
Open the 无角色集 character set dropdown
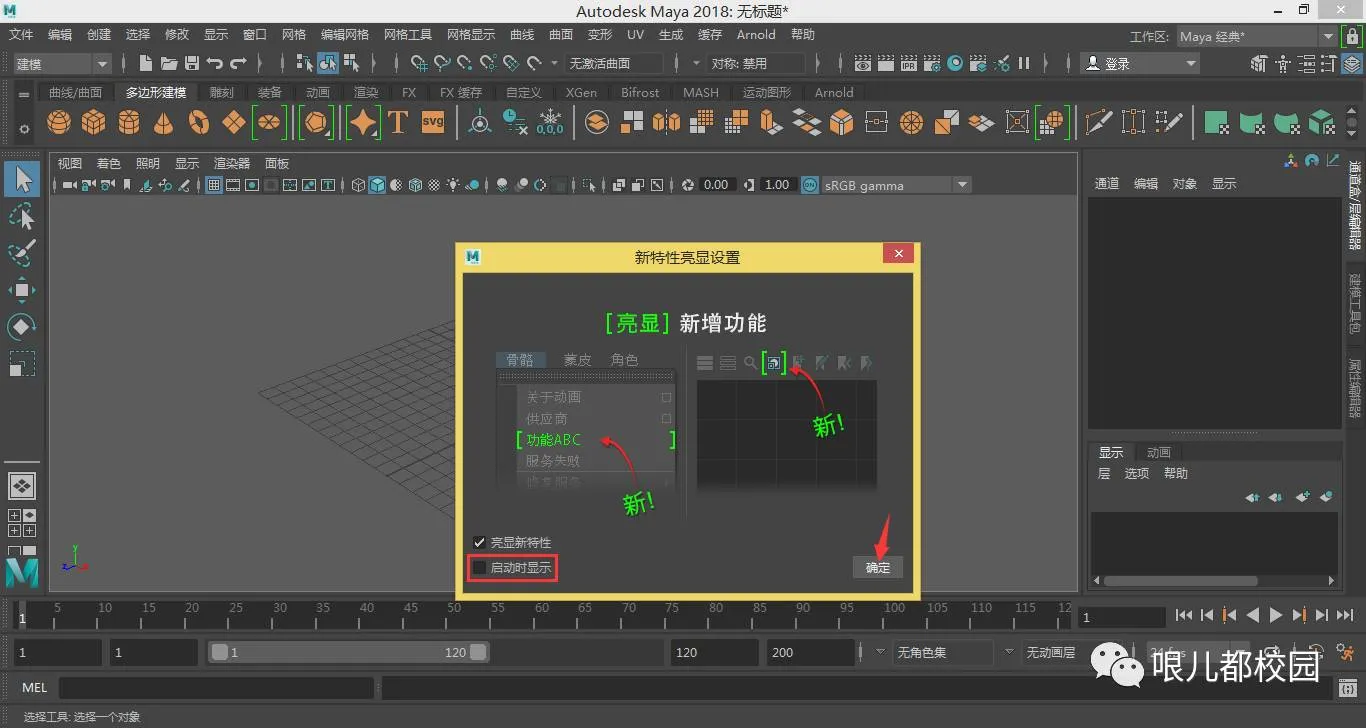click(x=941, y=652)
